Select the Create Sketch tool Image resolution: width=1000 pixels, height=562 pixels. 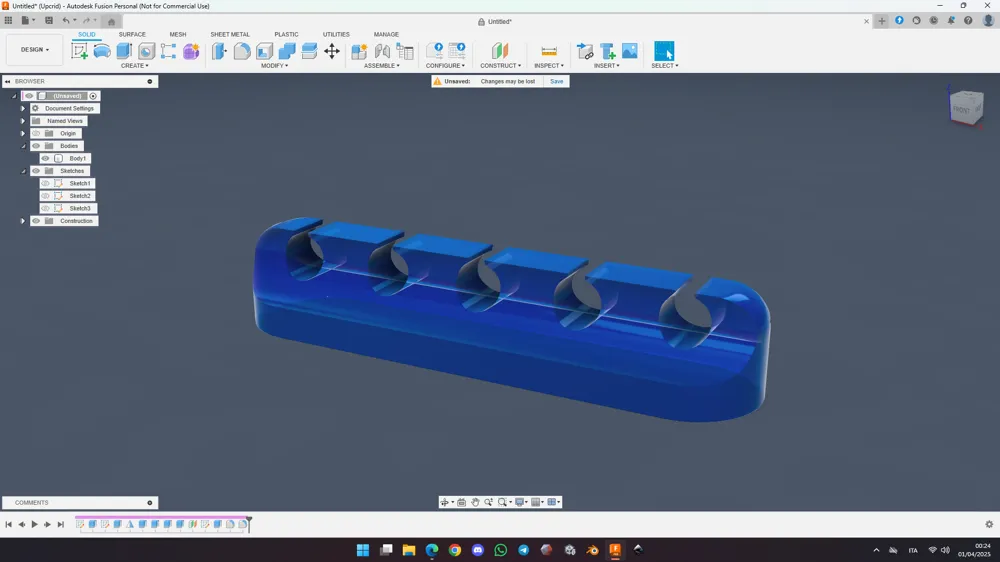tap(80, 51)
